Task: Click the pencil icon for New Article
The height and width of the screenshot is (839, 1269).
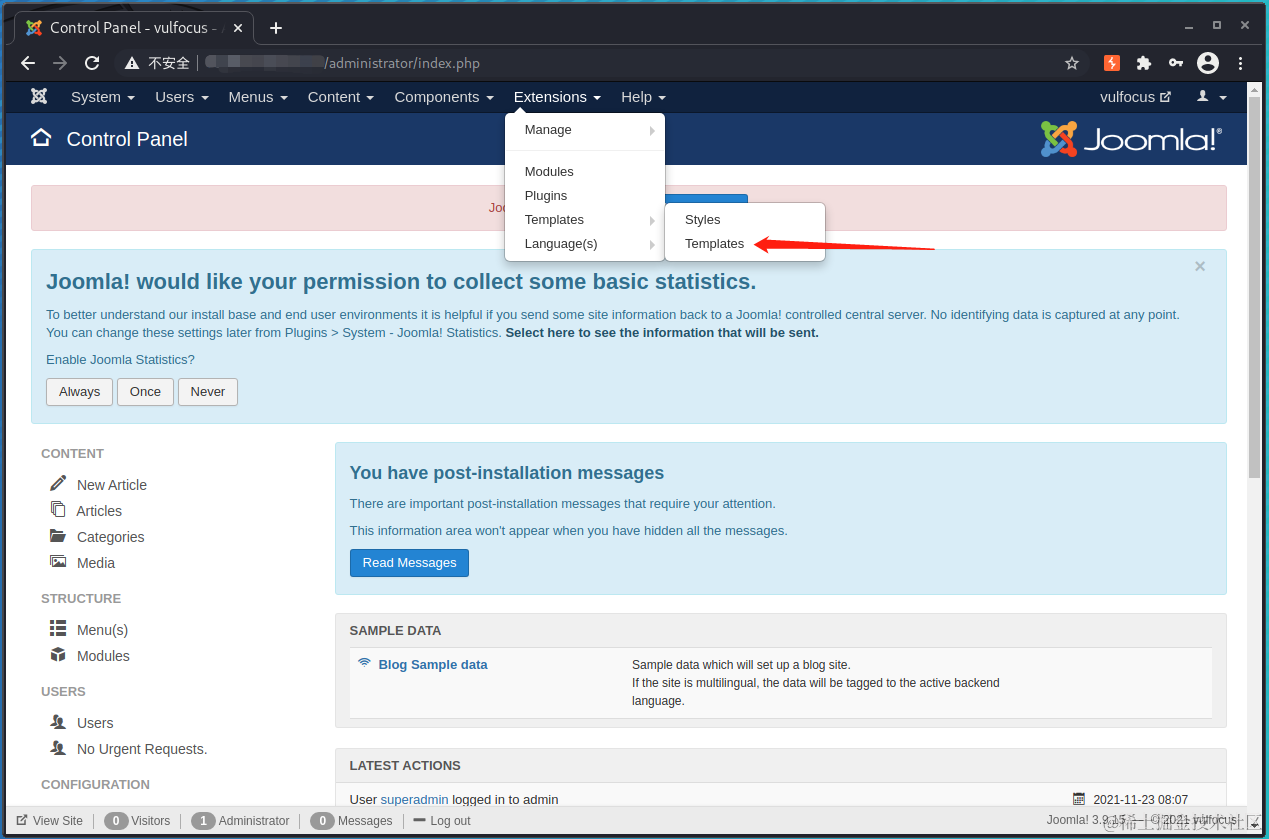Action: [x=59, y=483]
